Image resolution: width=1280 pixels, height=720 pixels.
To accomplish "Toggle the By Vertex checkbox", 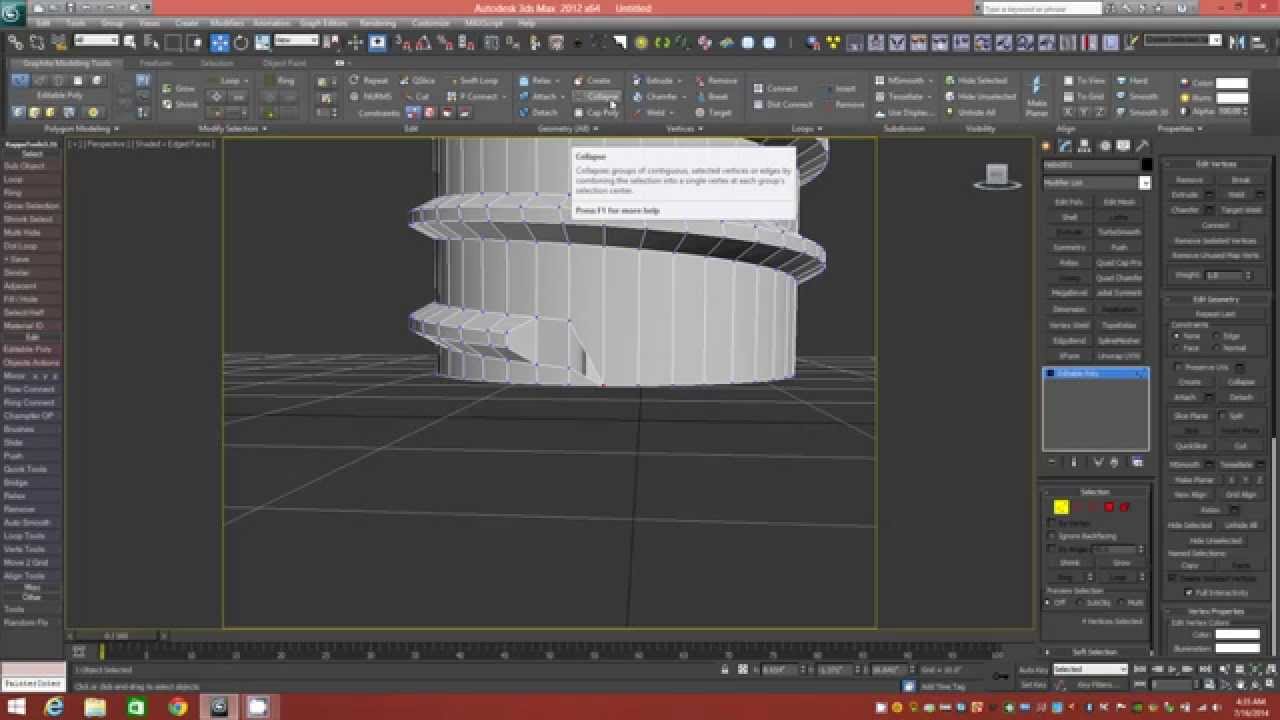I will point(1052,523).
